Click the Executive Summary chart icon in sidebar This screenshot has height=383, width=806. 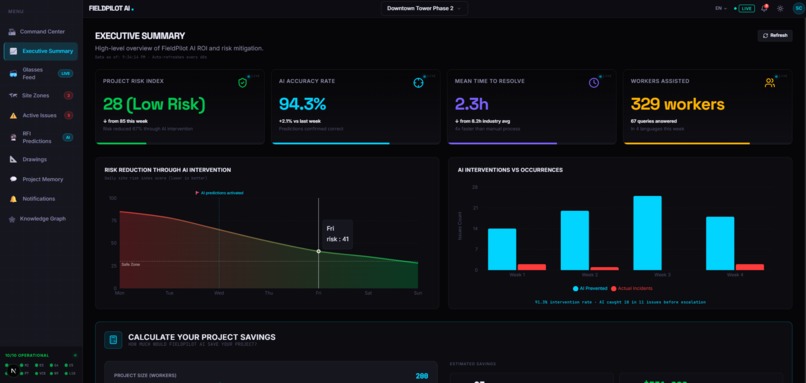13,51
